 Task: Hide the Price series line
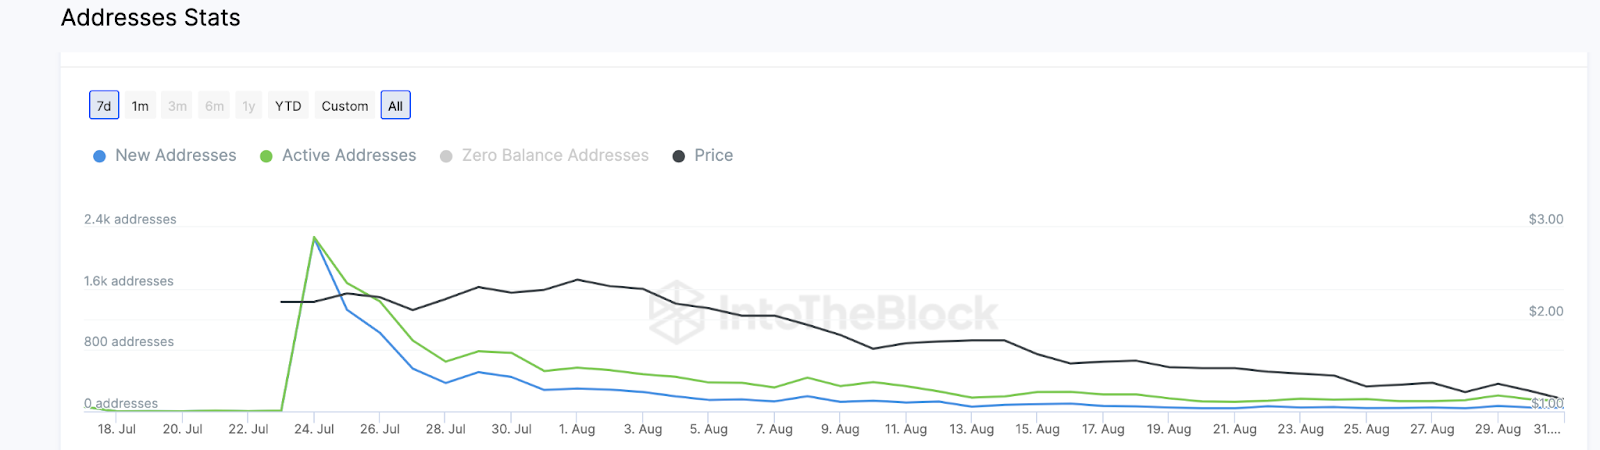click(x=714, y=156)
